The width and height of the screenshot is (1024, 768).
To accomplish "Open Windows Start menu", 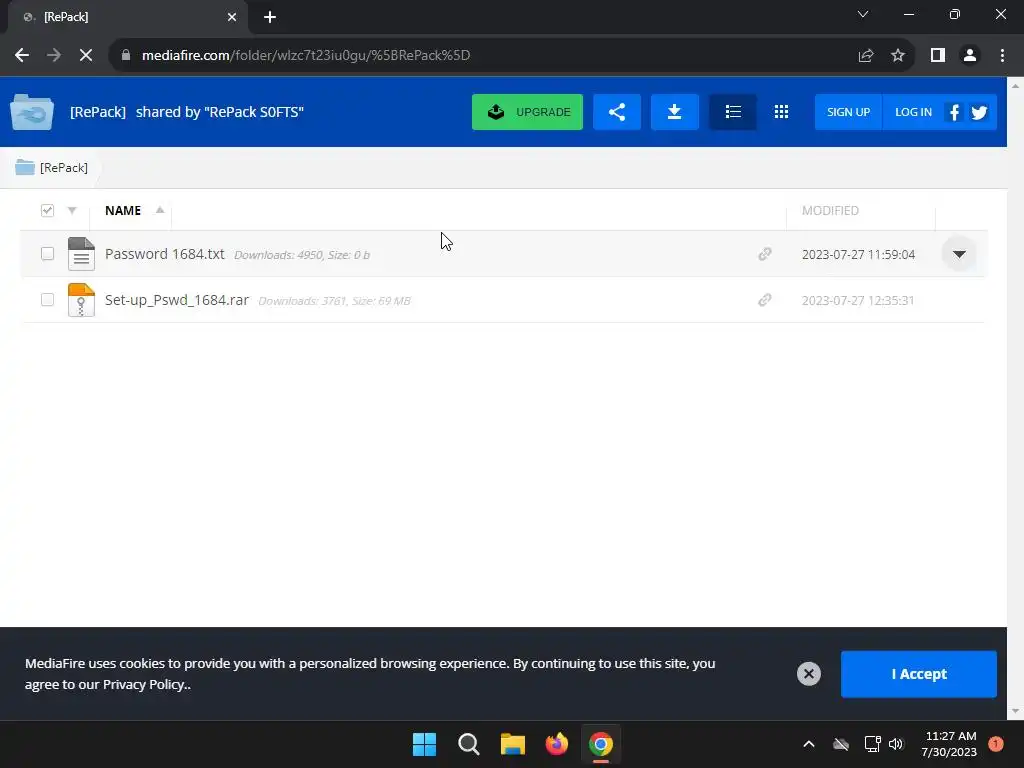I will (x=424, y=744).
